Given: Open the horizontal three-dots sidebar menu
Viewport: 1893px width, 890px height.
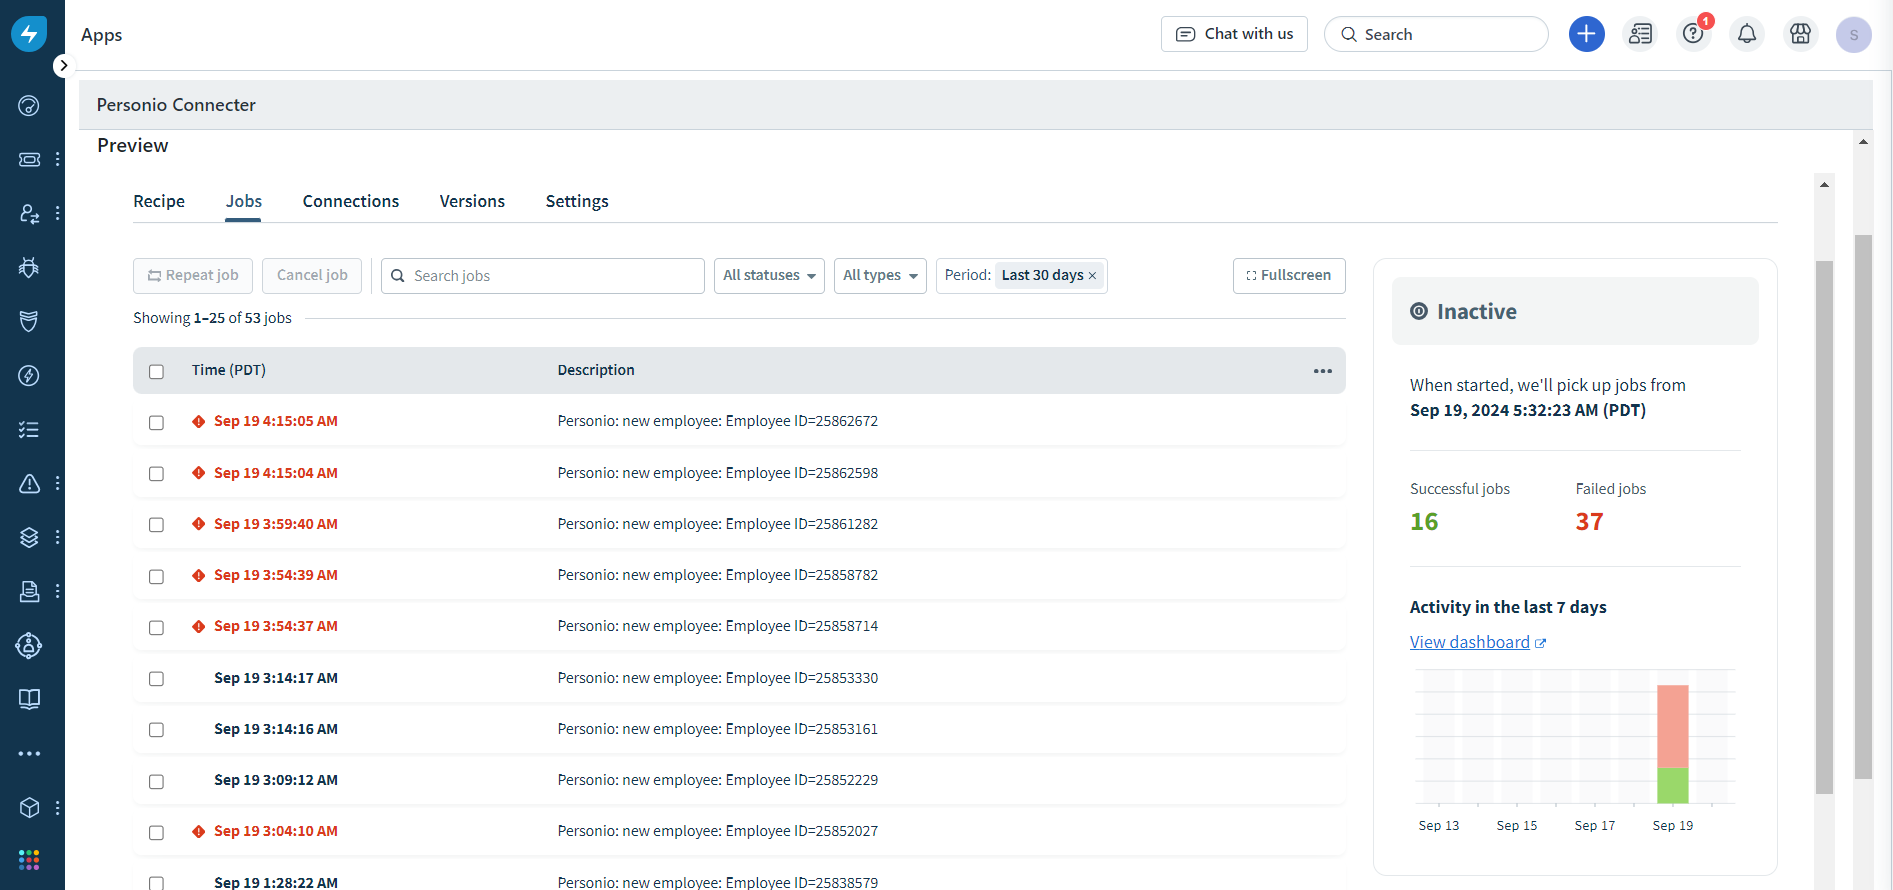Looking at the screenshot, I should click(x=29, y=753).
